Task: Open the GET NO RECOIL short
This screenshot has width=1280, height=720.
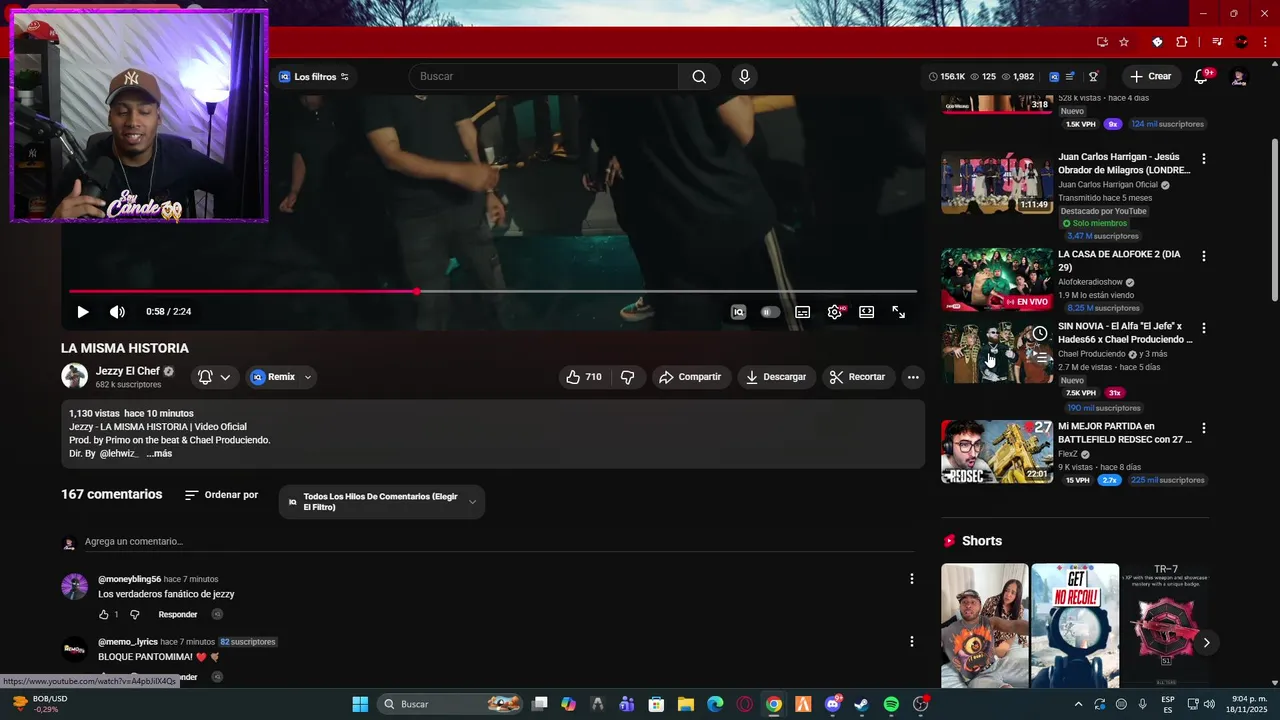Action: point(1075,625)
